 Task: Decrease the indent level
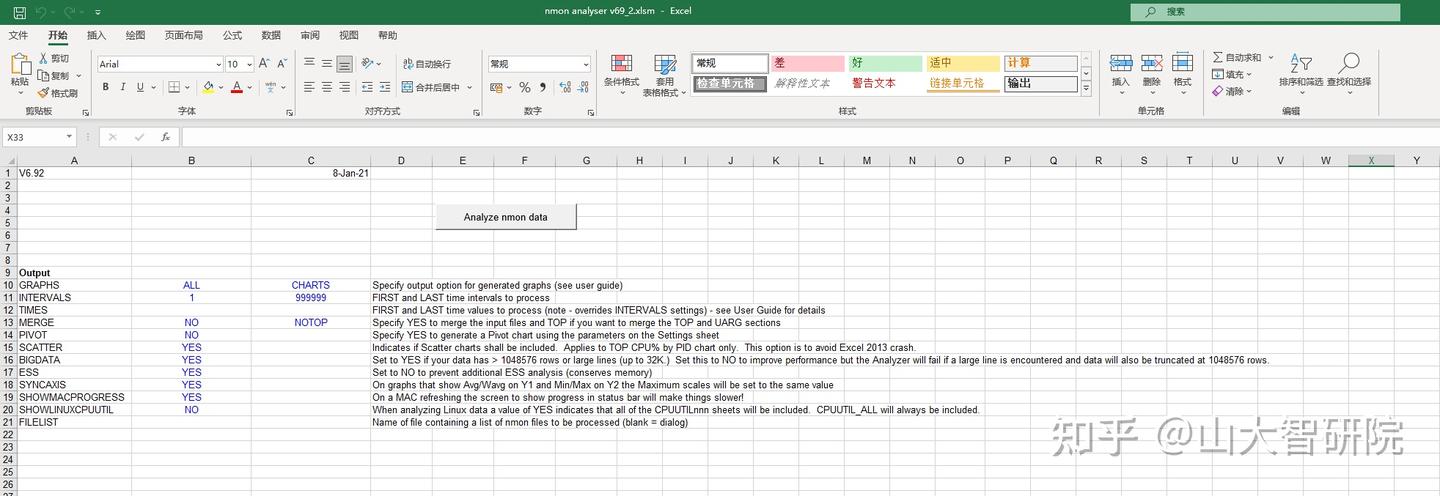[x=368, y=87]
